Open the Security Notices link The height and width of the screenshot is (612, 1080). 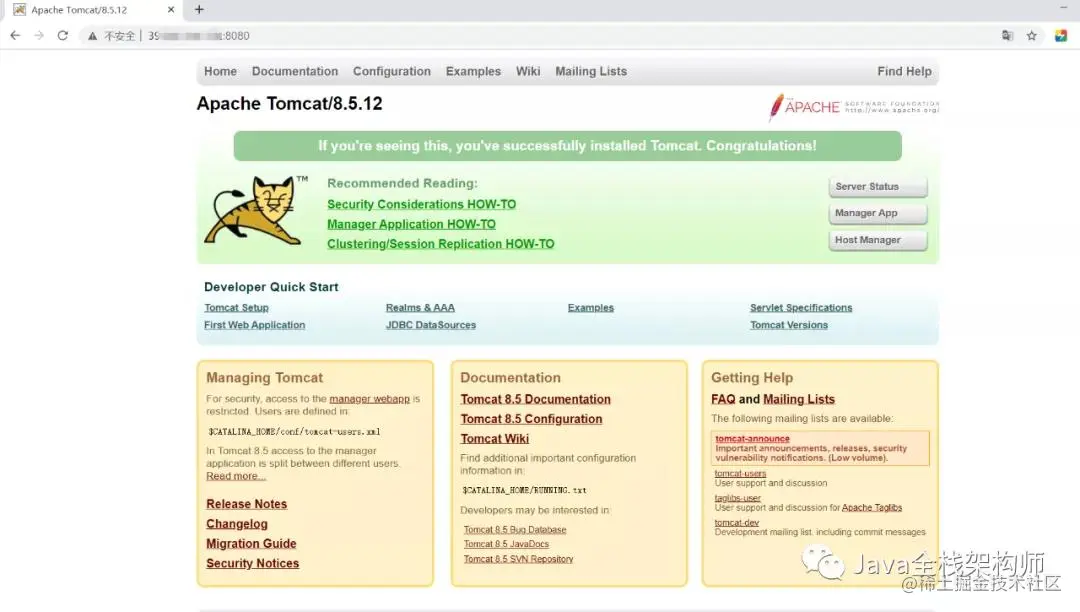tap(252, 563)
